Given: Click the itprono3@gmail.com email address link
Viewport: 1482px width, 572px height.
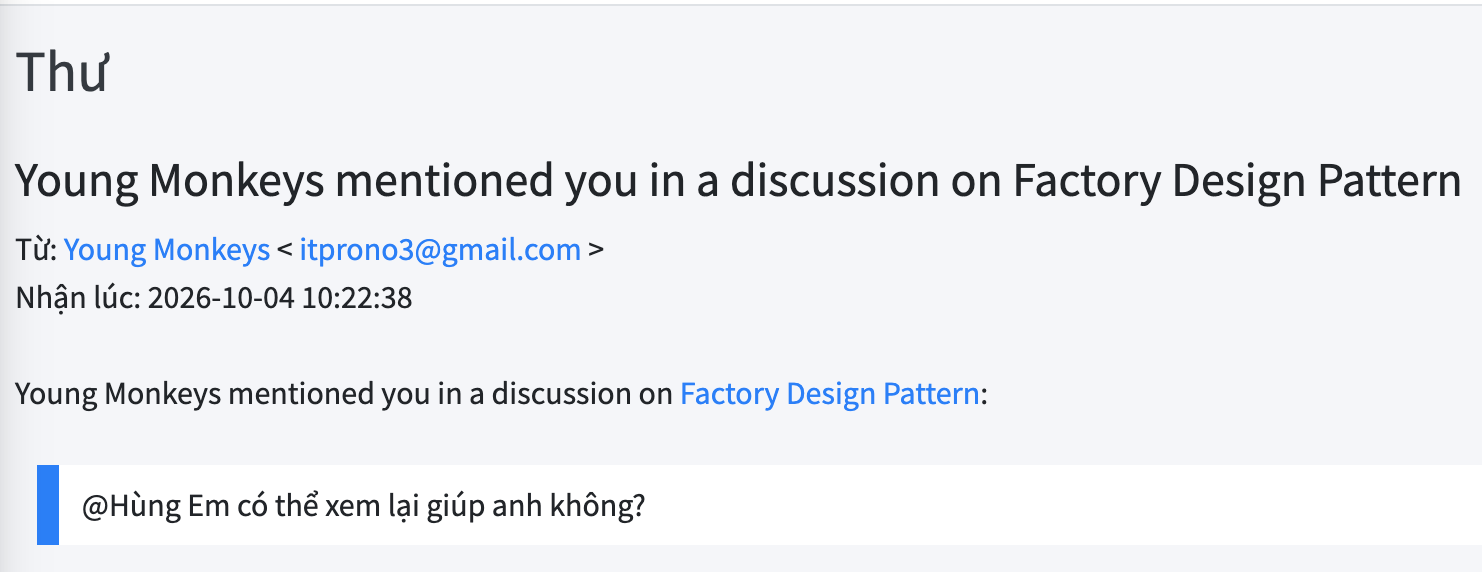Looking at the screenshot, I should click(440, 250).
